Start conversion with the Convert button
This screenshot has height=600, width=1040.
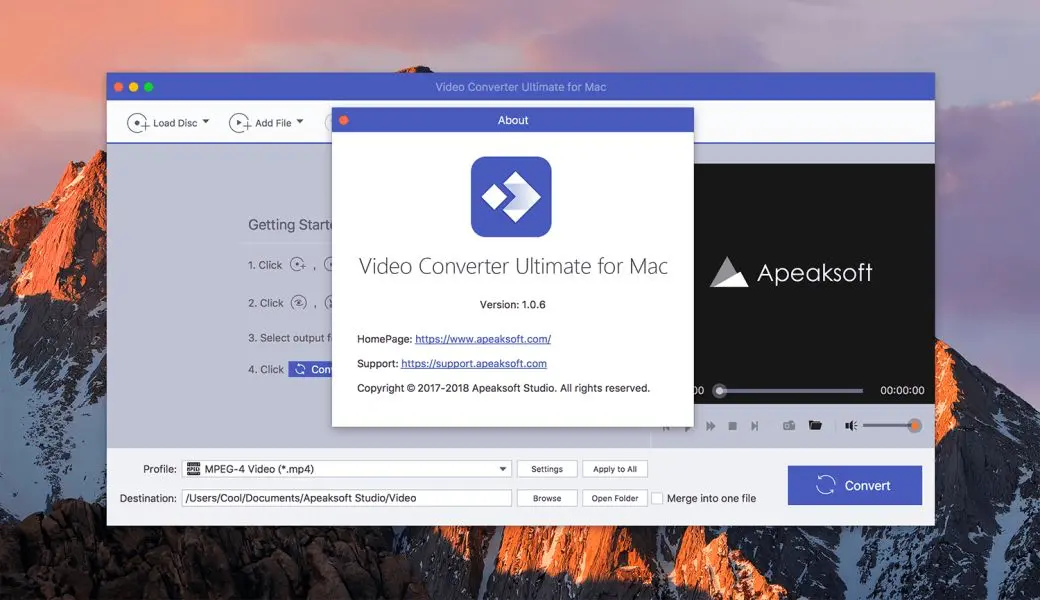(x=854, y=485)
